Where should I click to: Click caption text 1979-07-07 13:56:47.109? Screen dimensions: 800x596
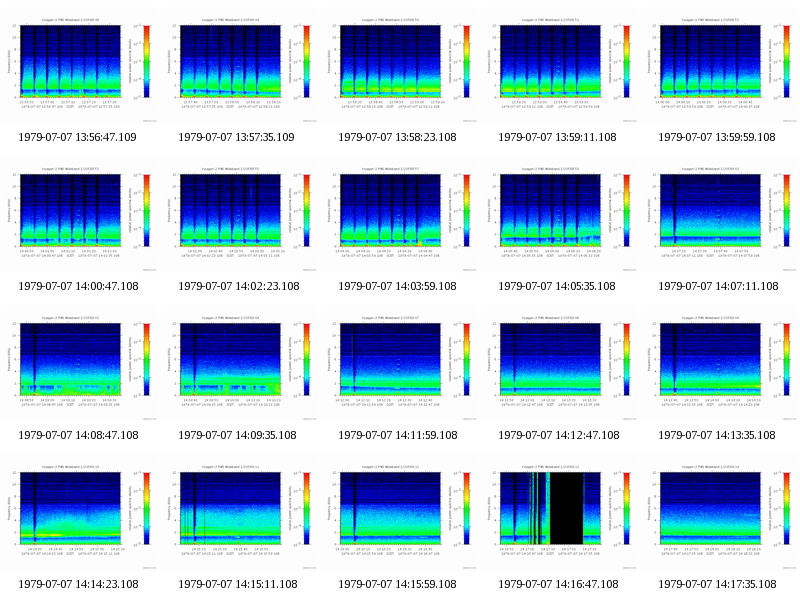78,137
